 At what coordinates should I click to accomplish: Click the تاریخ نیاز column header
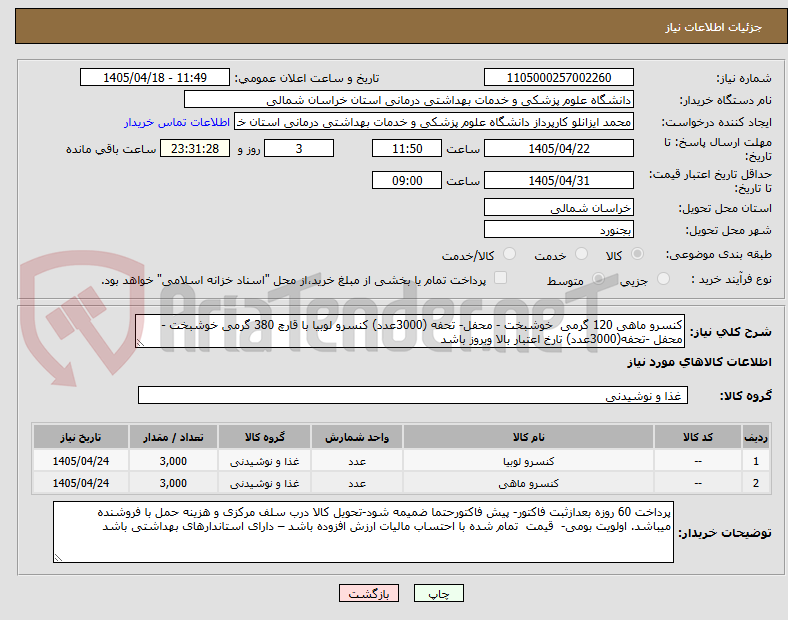(x=81, y=437)
